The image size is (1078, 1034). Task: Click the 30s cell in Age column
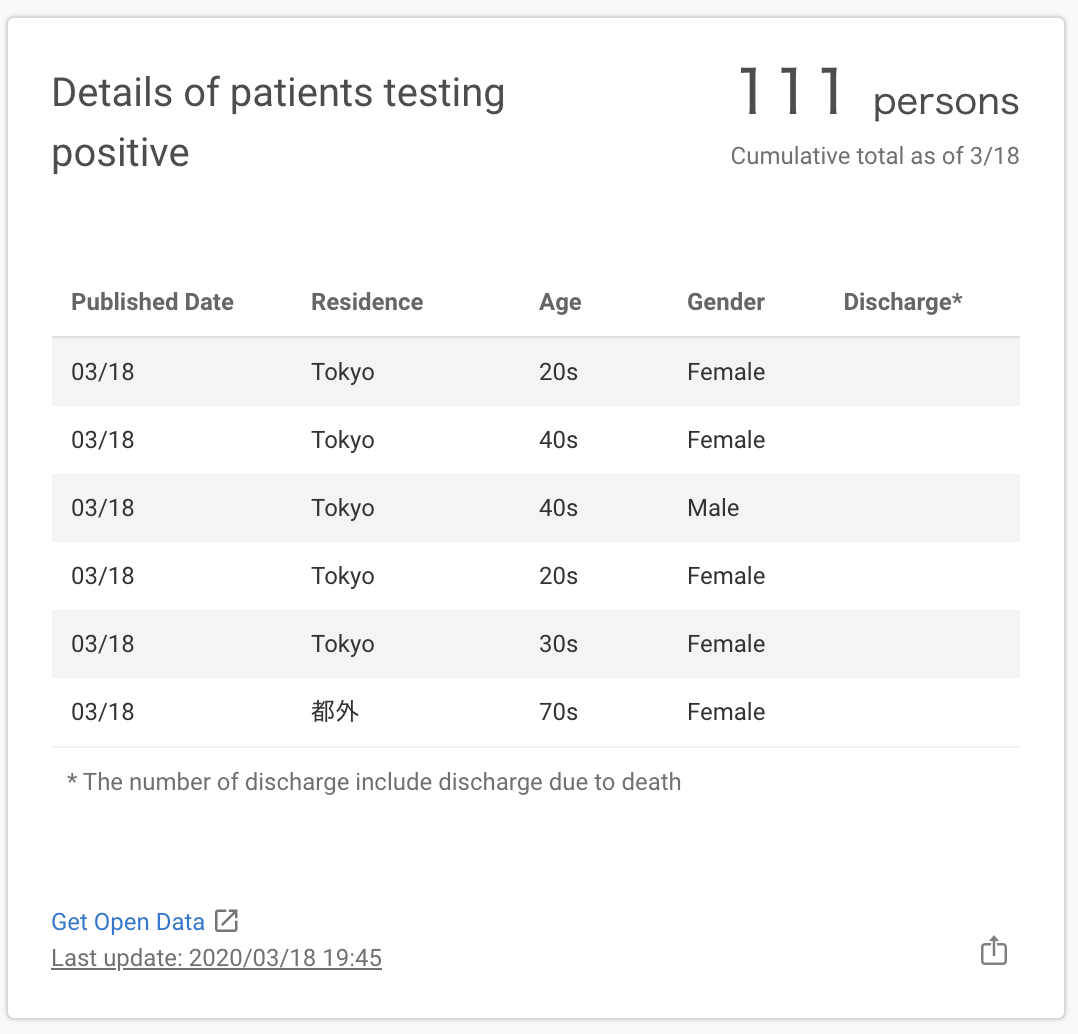point(558,644)
